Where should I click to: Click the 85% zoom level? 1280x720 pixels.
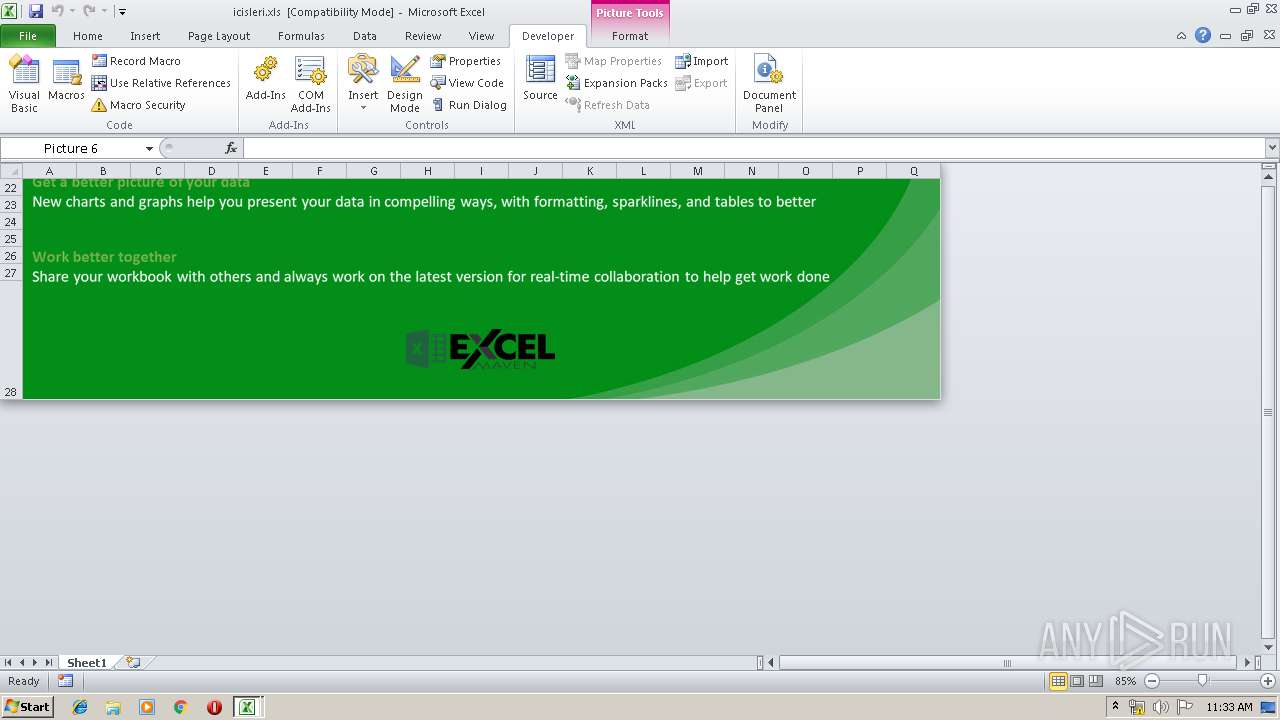1125,681
